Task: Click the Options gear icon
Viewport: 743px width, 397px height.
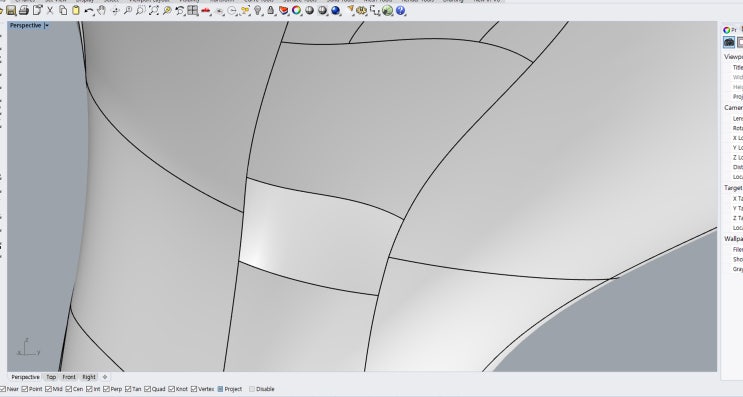Action: coord(362,10)
